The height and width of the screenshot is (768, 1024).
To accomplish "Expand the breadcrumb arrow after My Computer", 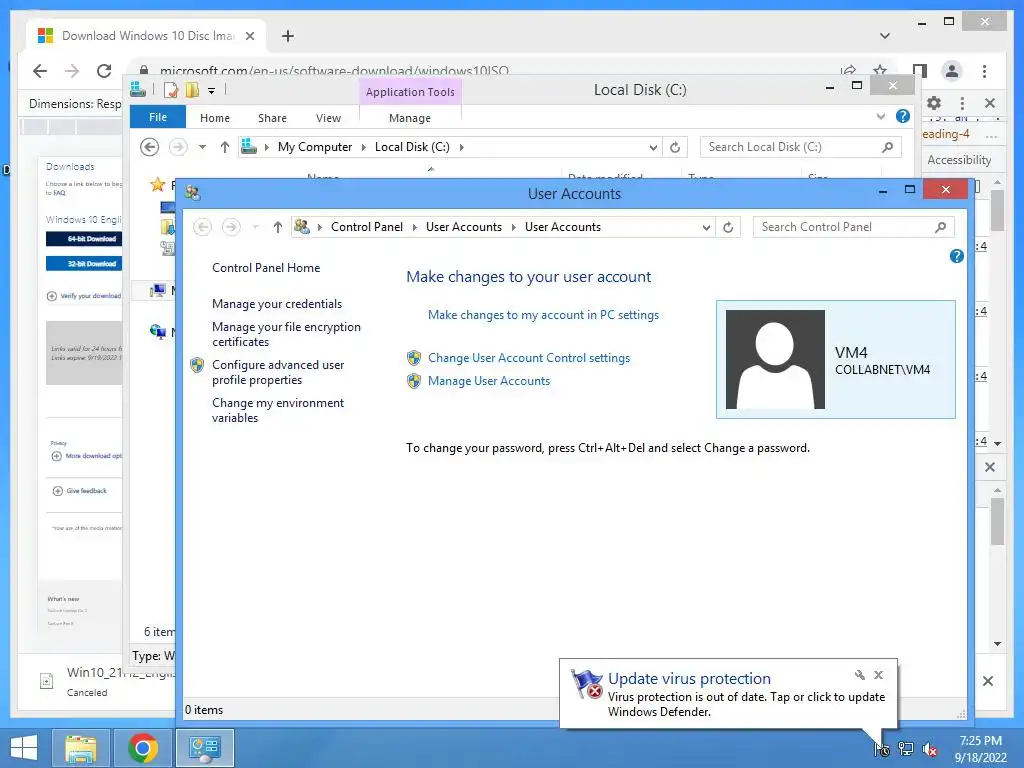I will [x=364, y=148].
